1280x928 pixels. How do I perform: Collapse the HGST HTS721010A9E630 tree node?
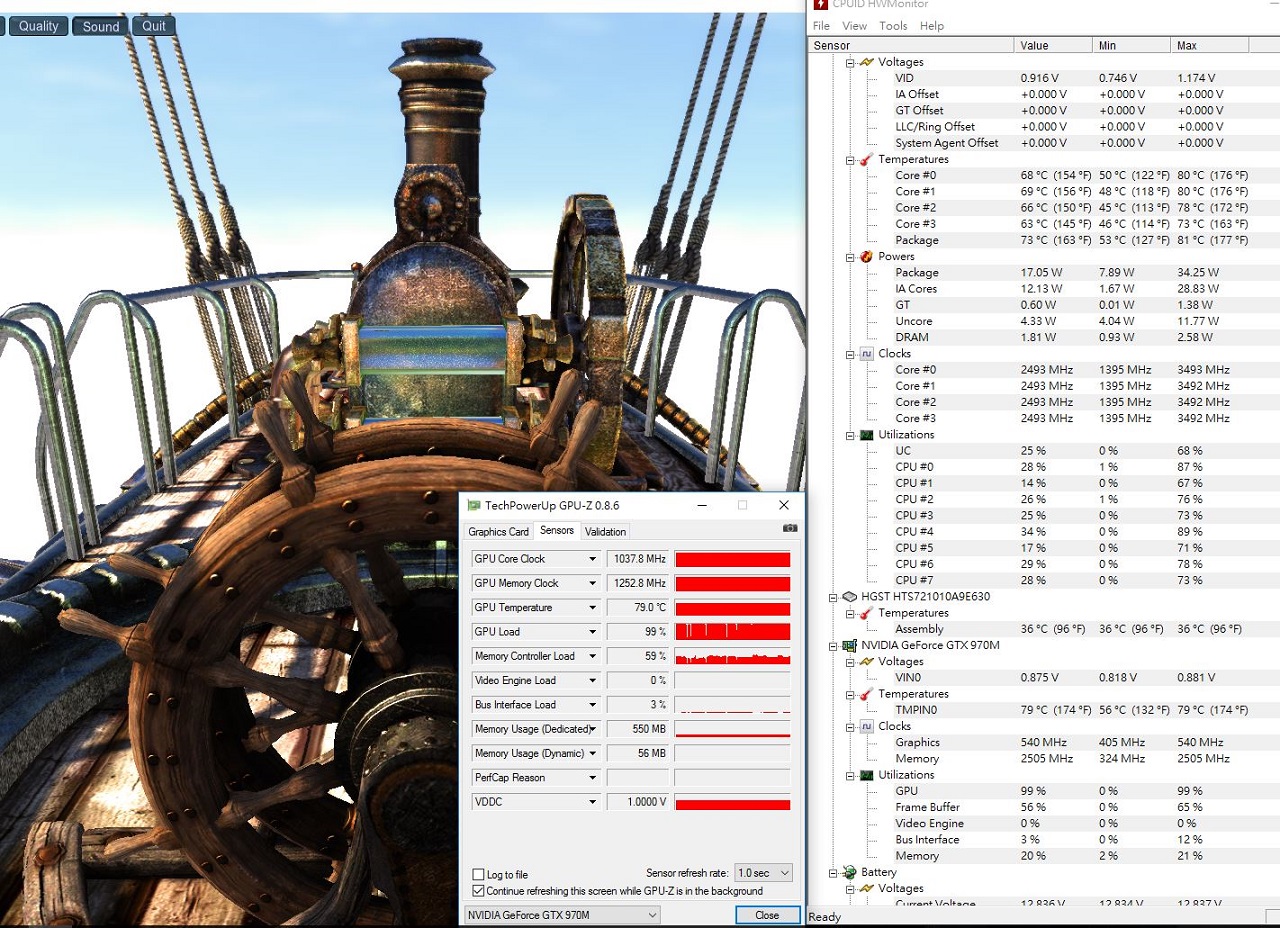coord(833,597)
